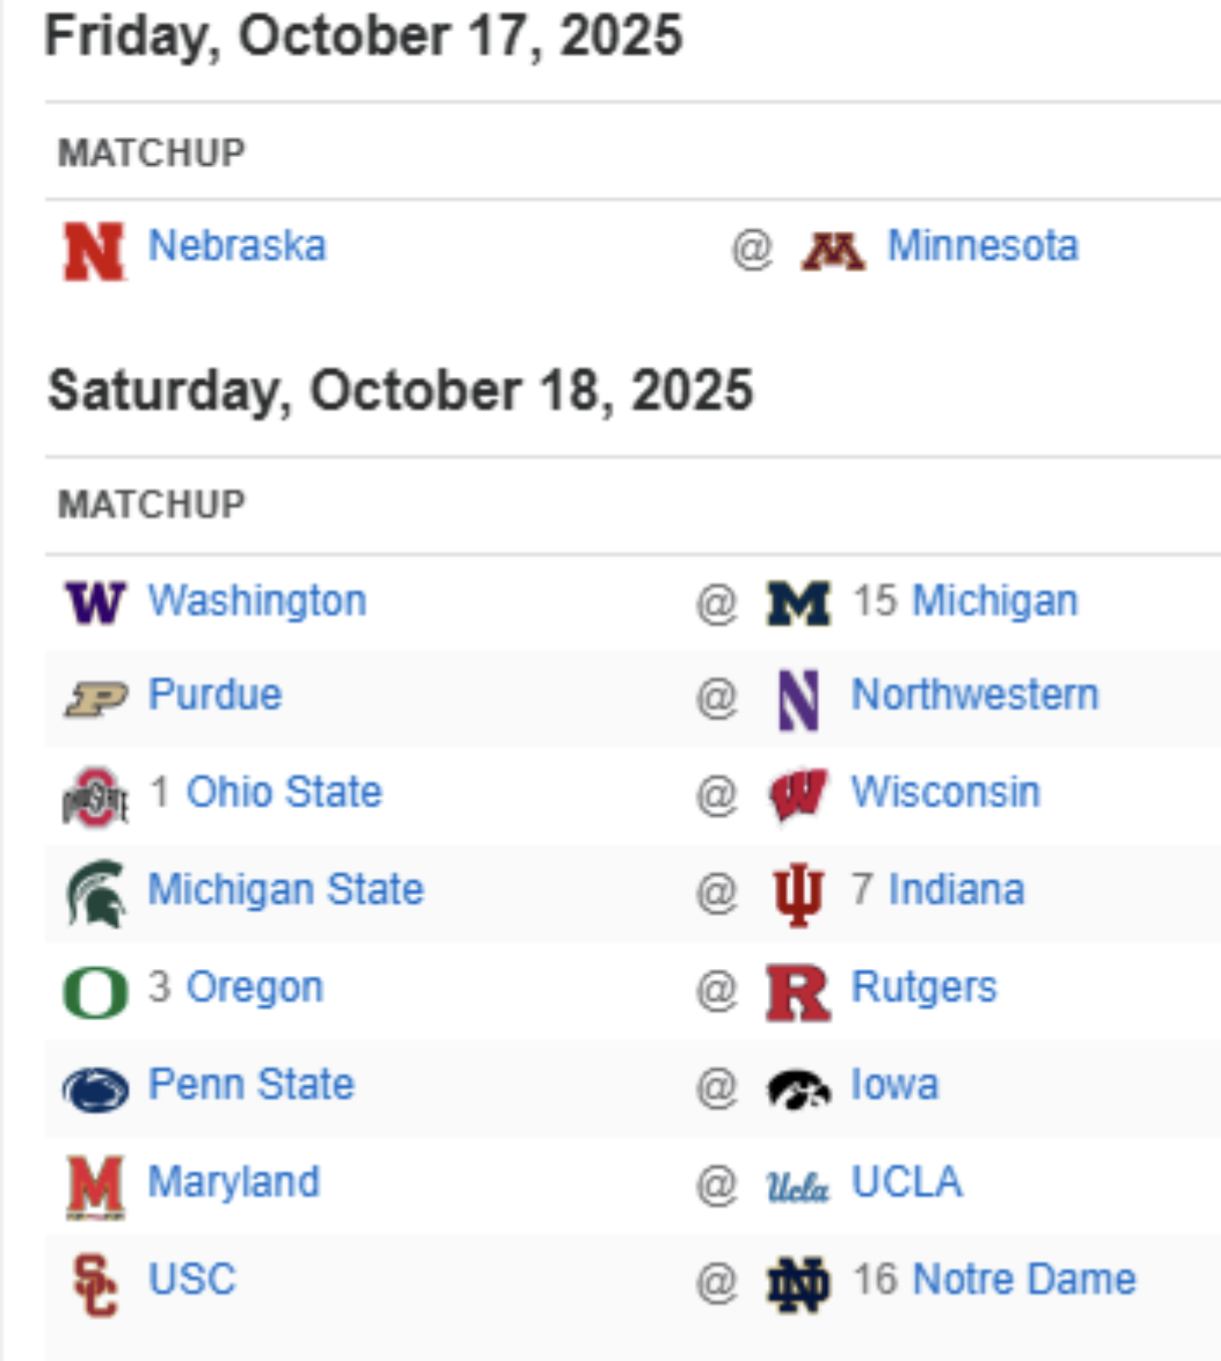The height and width of the screenshot is (1361, 1221).
Task: Go to the Northwestern team page
Action: (x=975, y=695)
